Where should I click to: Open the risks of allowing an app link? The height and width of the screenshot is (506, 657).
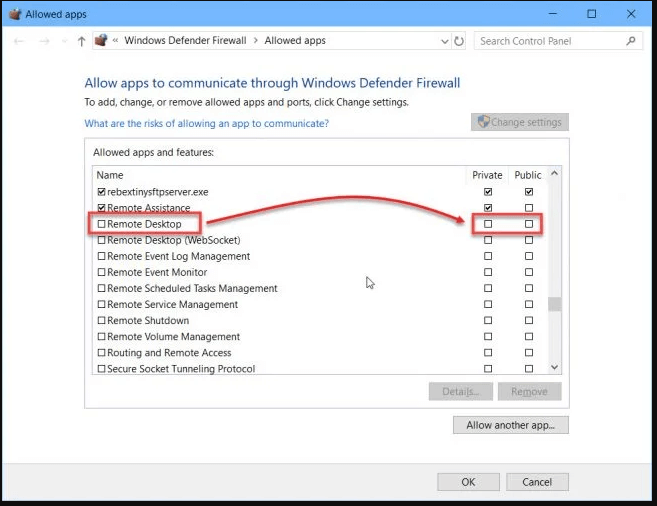[x=207, y=124]
